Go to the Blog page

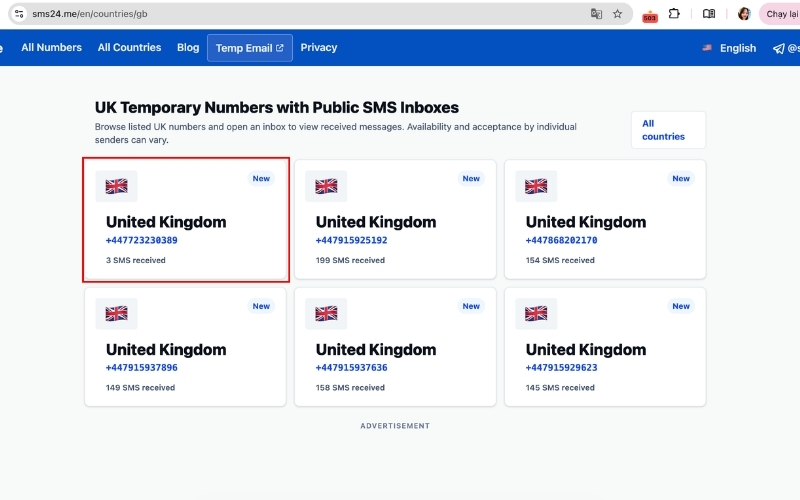click(188, 47)
